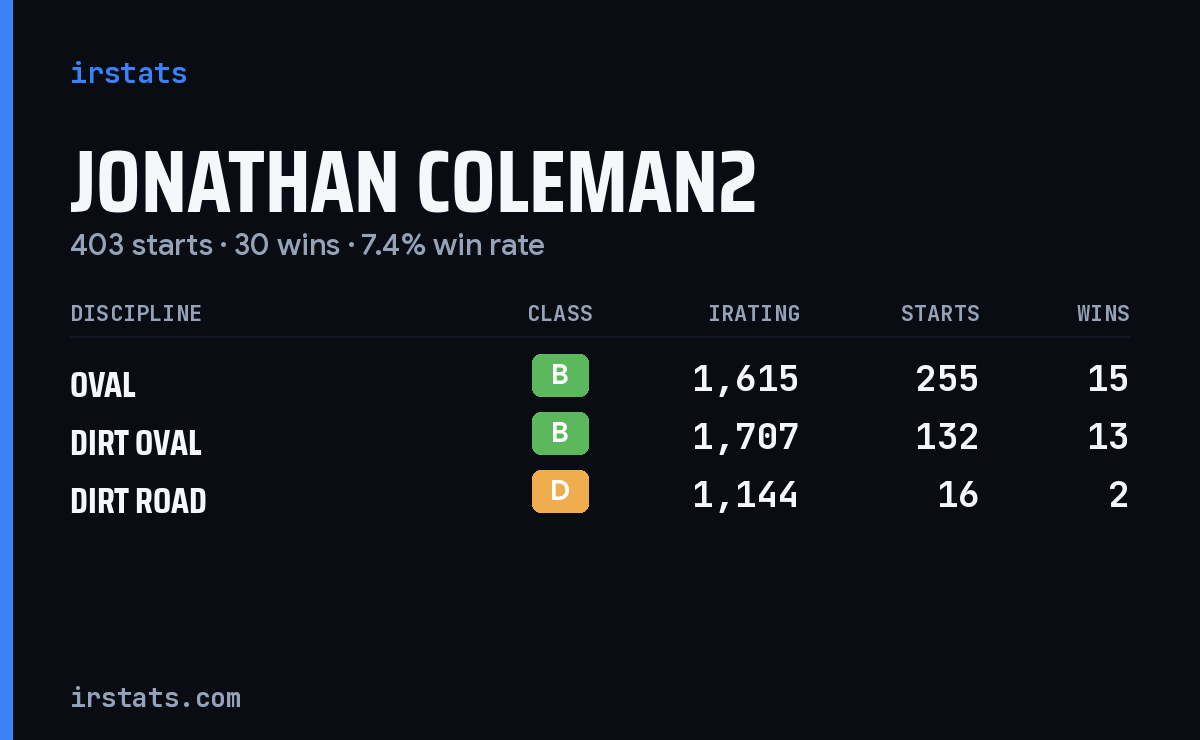Select the green B badge for Oval
Viewport: 1200px width, 740px height.
(x=560, y=376)
